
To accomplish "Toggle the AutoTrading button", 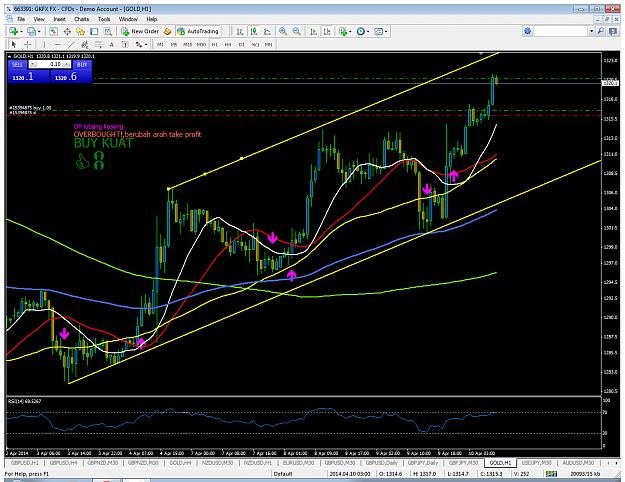I will pyautogui.click(x=198, y=31).
